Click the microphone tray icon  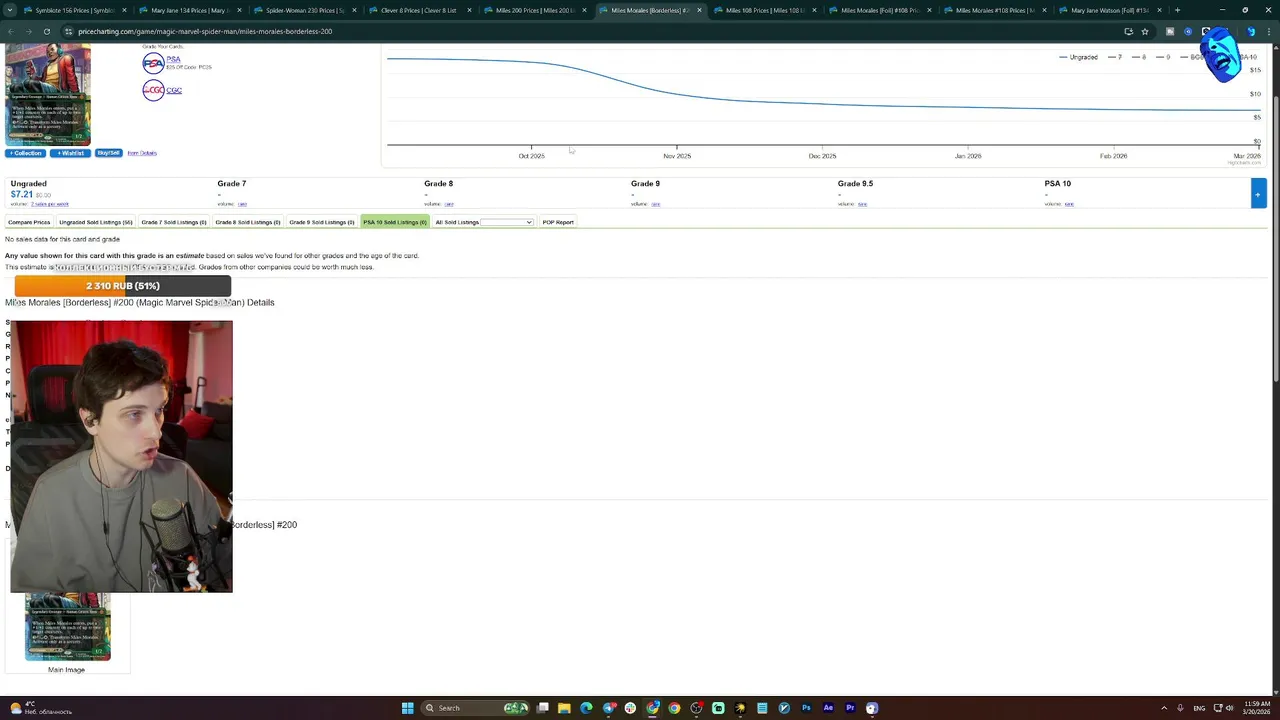[x=1180, y=708]
